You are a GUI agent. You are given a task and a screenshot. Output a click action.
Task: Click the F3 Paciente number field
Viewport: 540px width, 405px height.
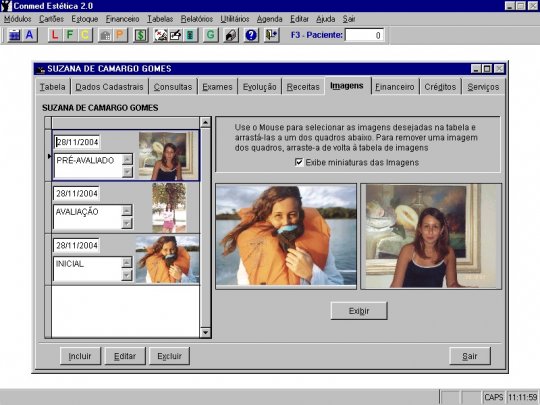pyautogui.click(x=364, y=35)
